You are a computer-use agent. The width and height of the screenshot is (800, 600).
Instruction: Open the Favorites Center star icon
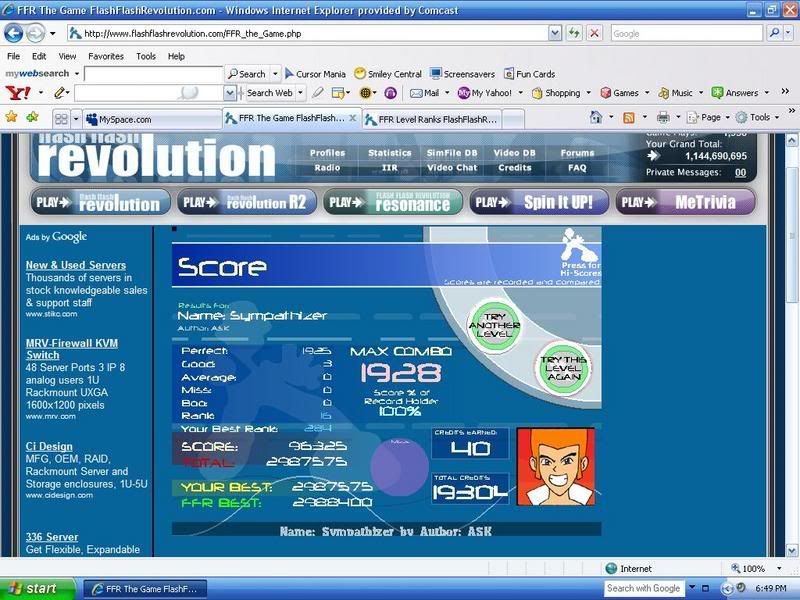click(x=11, y=118)
